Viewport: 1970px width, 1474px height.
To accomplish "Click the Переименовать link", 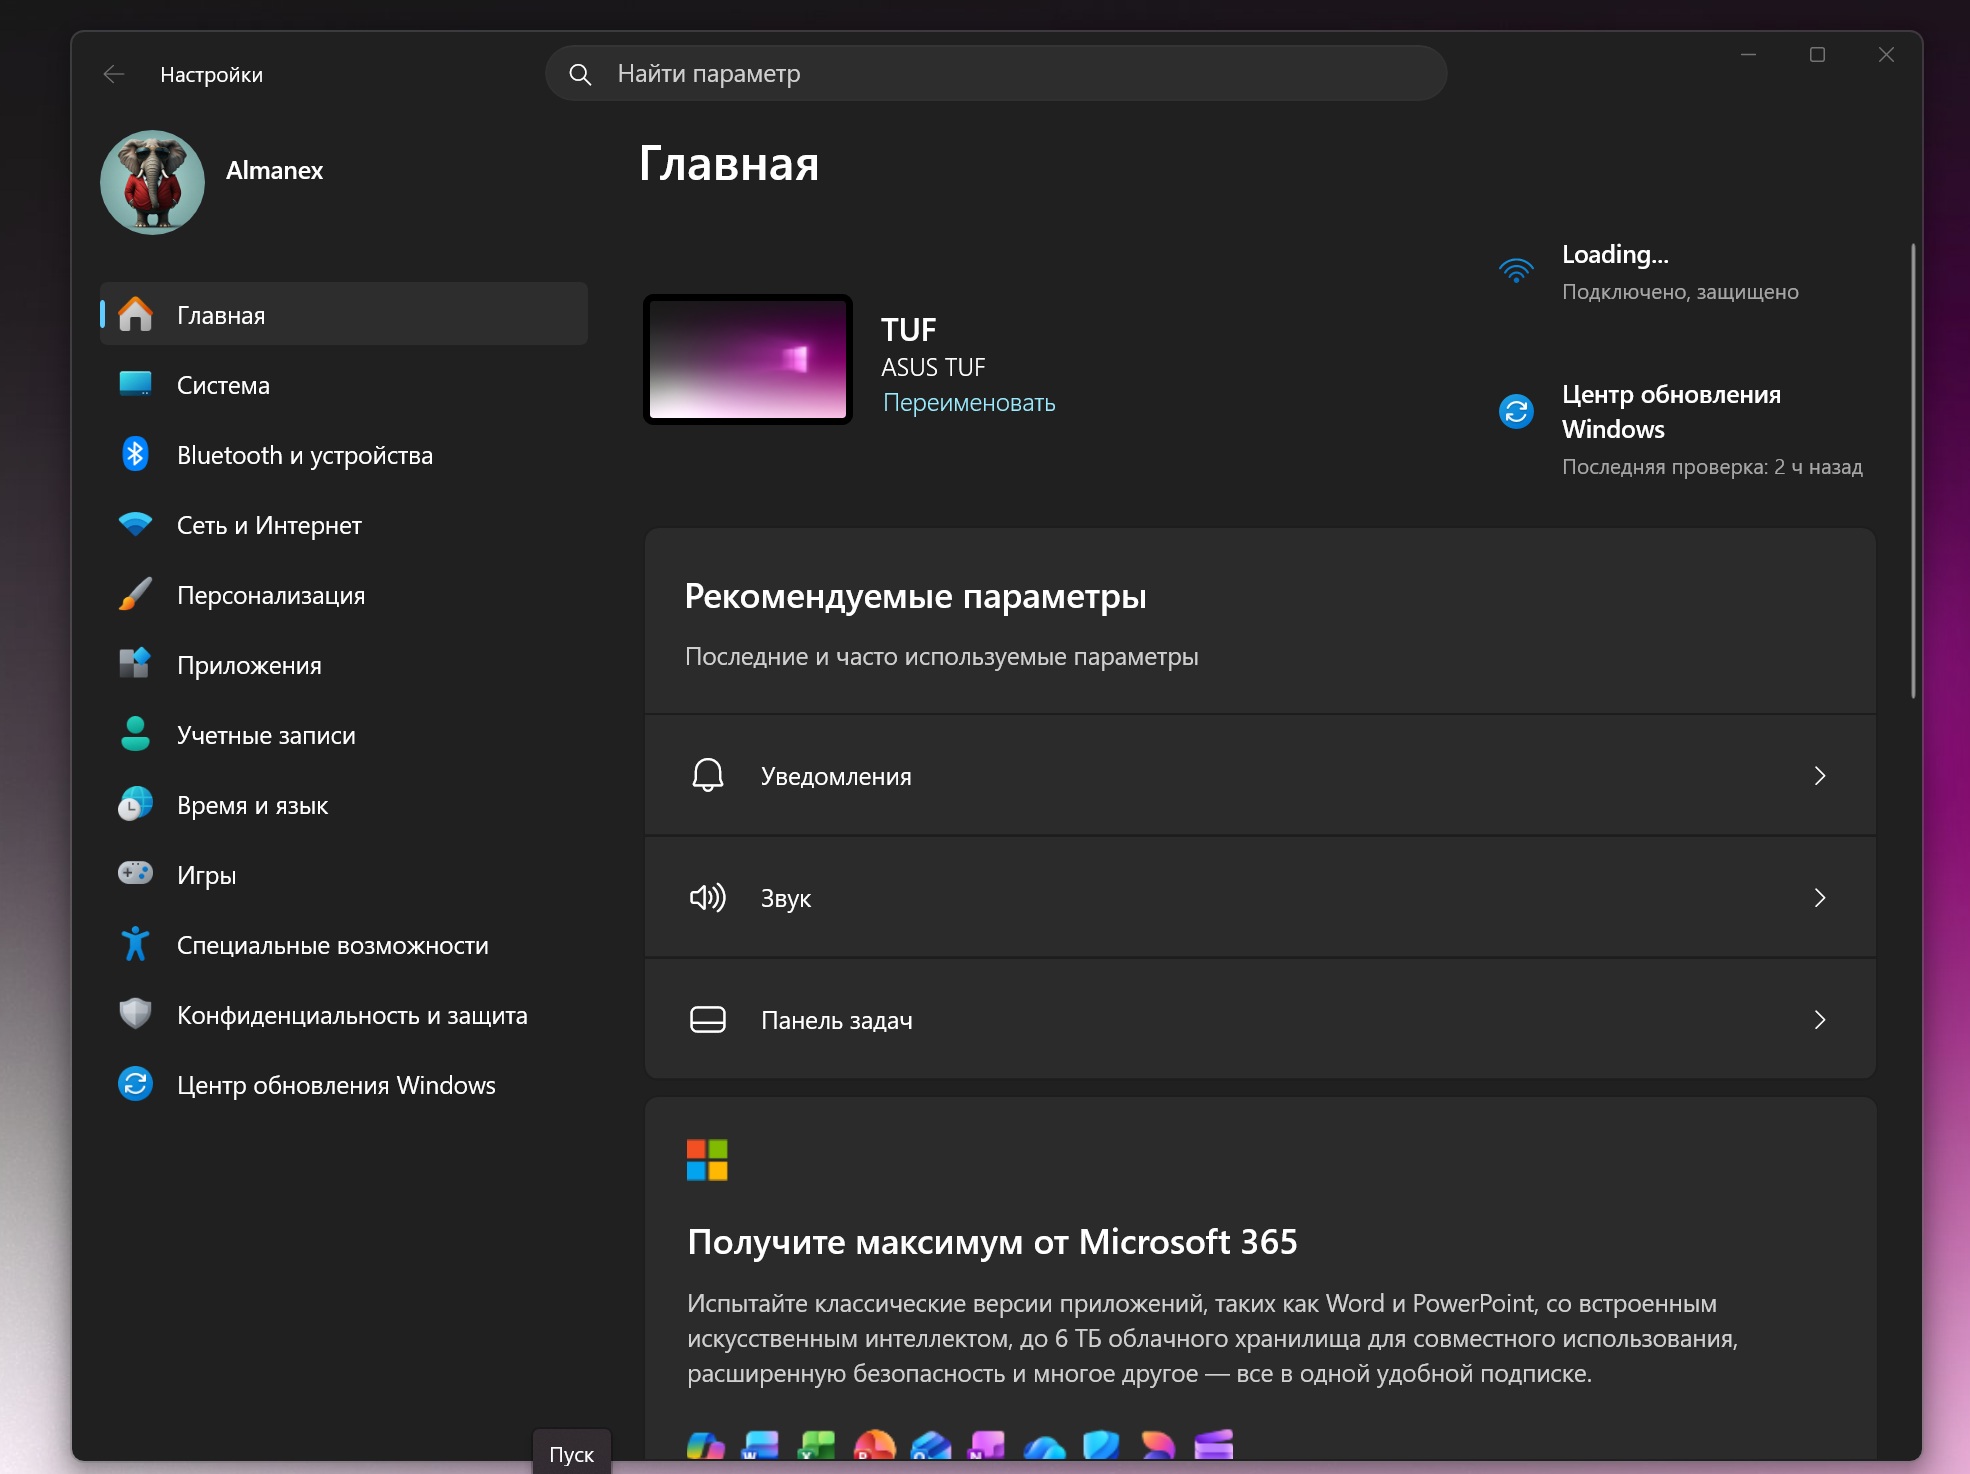I will click(x=969, y=403).
